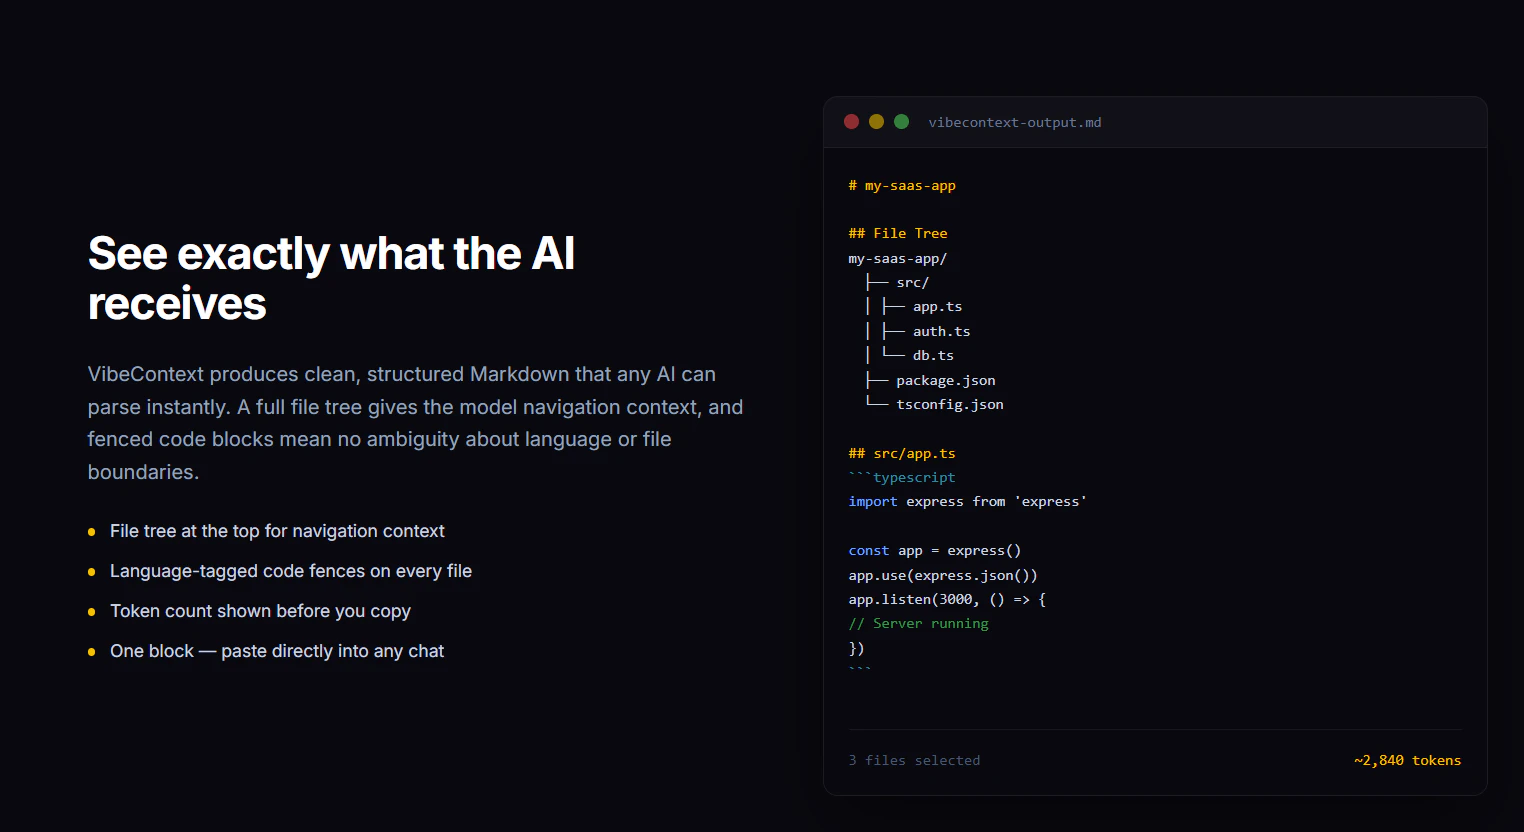Click the 'app.use(express.json())' line
This screenshot has width=1524, height=832.
[943, 576]
